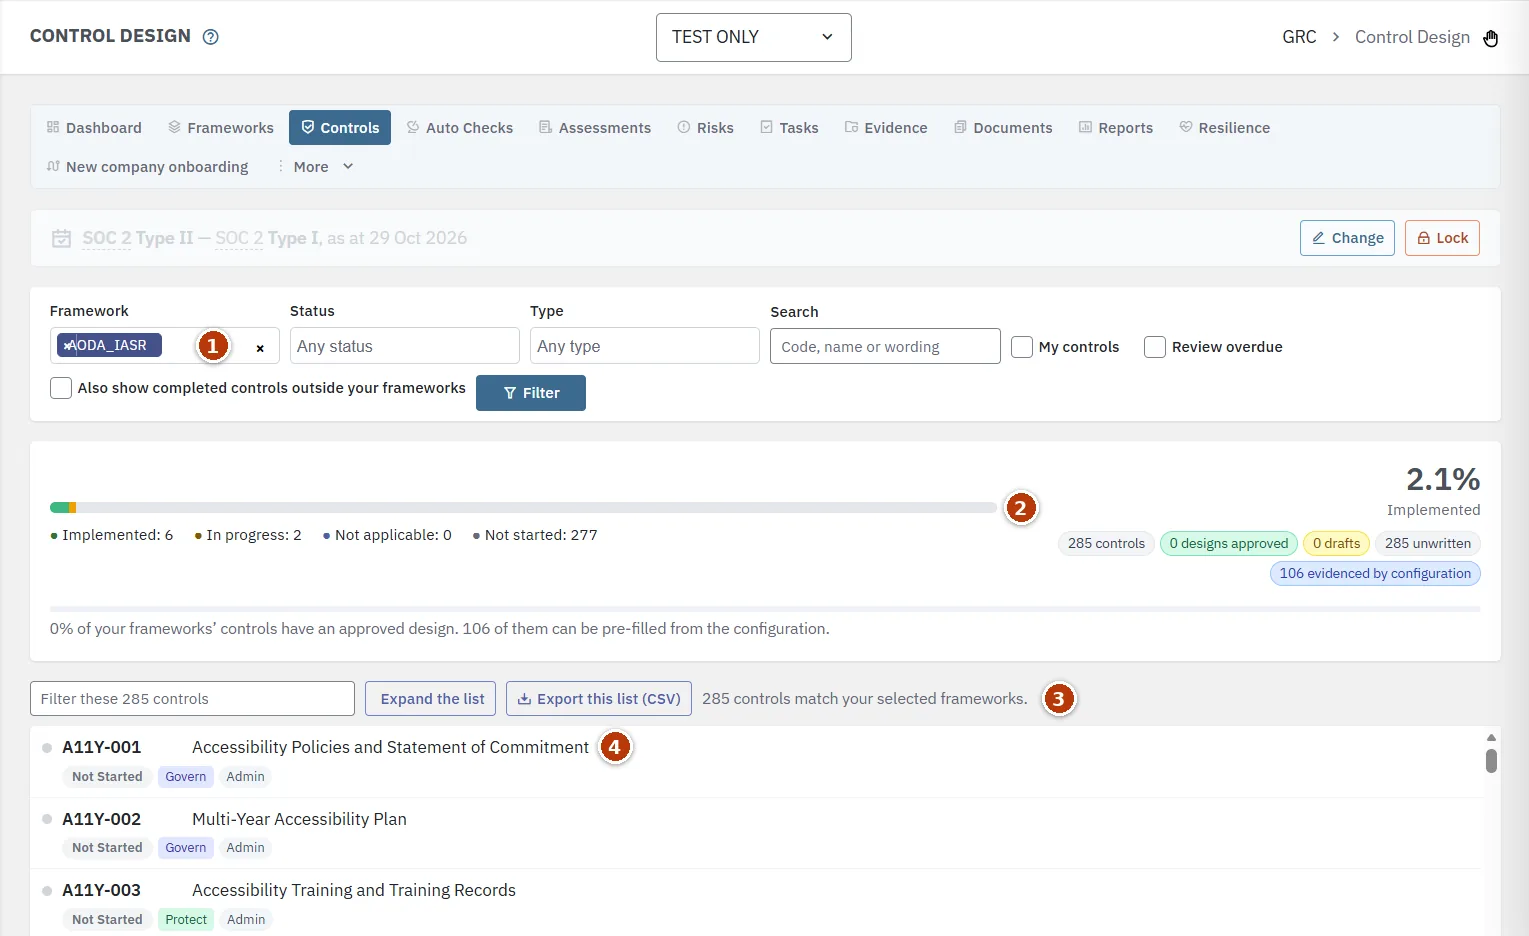Click the implementation progress bar
The width and height of the screenshot is (1529, 936).
(524, 508)
